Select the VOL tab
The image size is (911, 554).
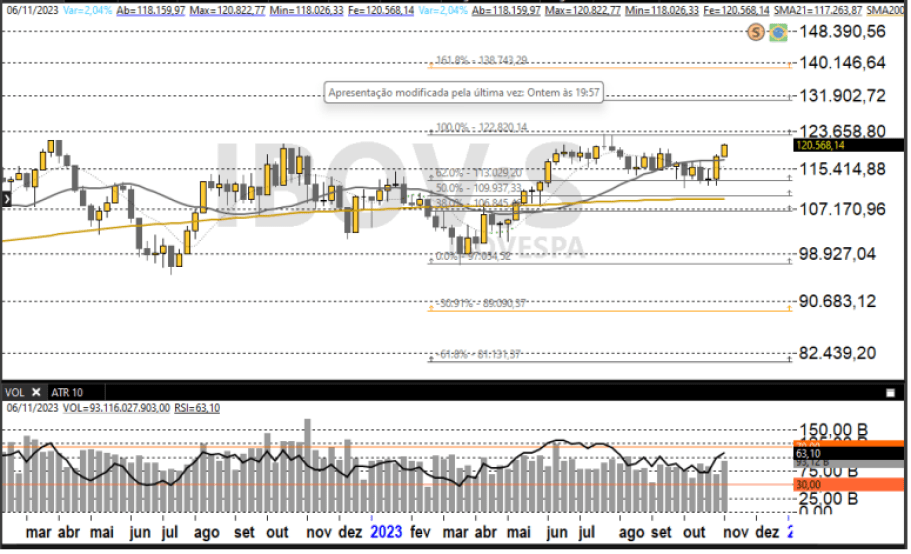(x=15, y=392)
